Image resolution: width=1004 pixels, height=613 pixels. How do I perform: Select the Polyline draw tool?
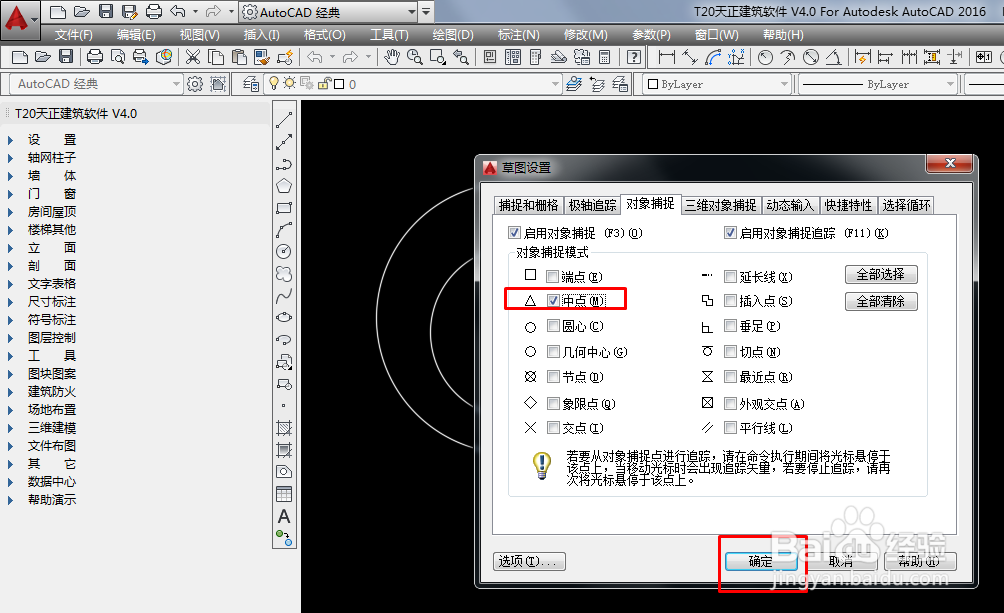click(x=284, y=163)
